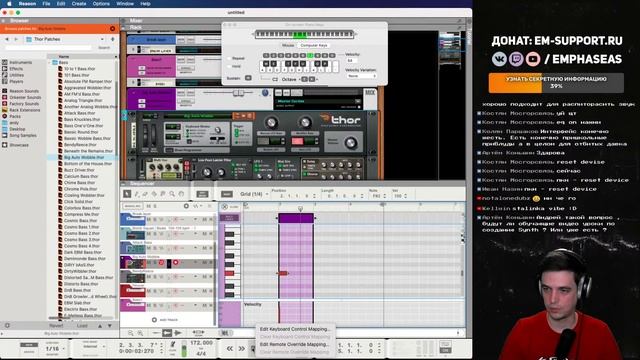Select the eraser tool in sequencer toolbar
The image size is (640, 360).
coord(145,194)
